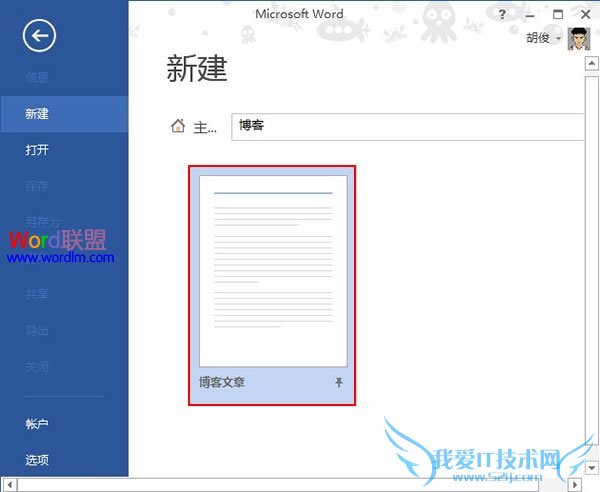Click horizontal scrollbar left arrow

pyautogui.click(x=10, y=485)
